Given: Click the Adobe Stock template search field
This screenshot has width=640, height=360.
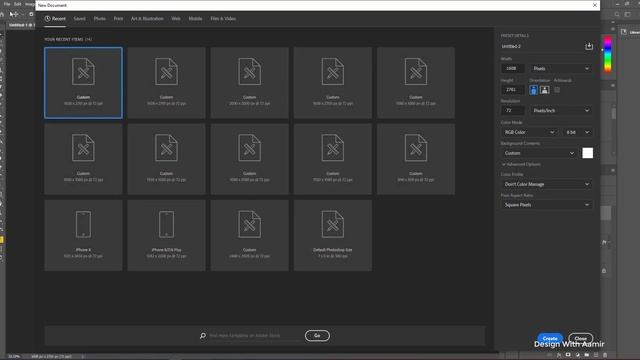Looking at the screenshot, I should 255,336.
